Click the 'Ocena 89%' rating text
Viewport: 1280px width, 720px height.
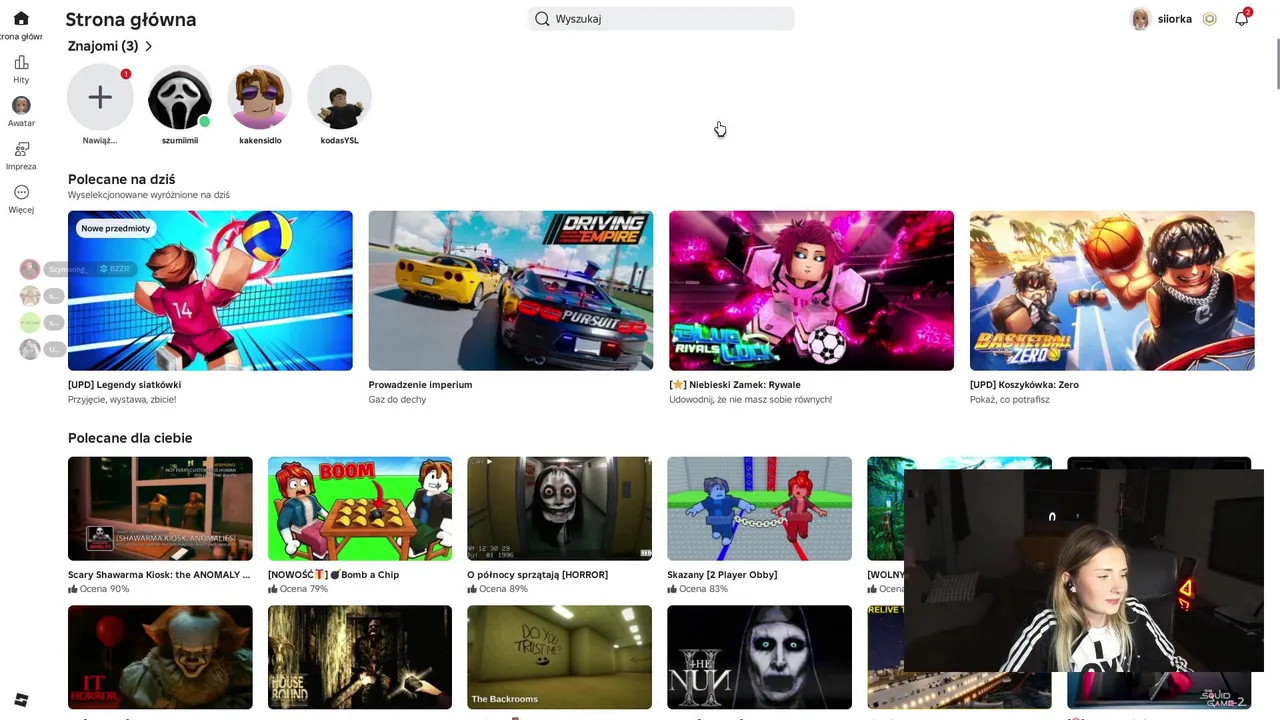(504, 589)
